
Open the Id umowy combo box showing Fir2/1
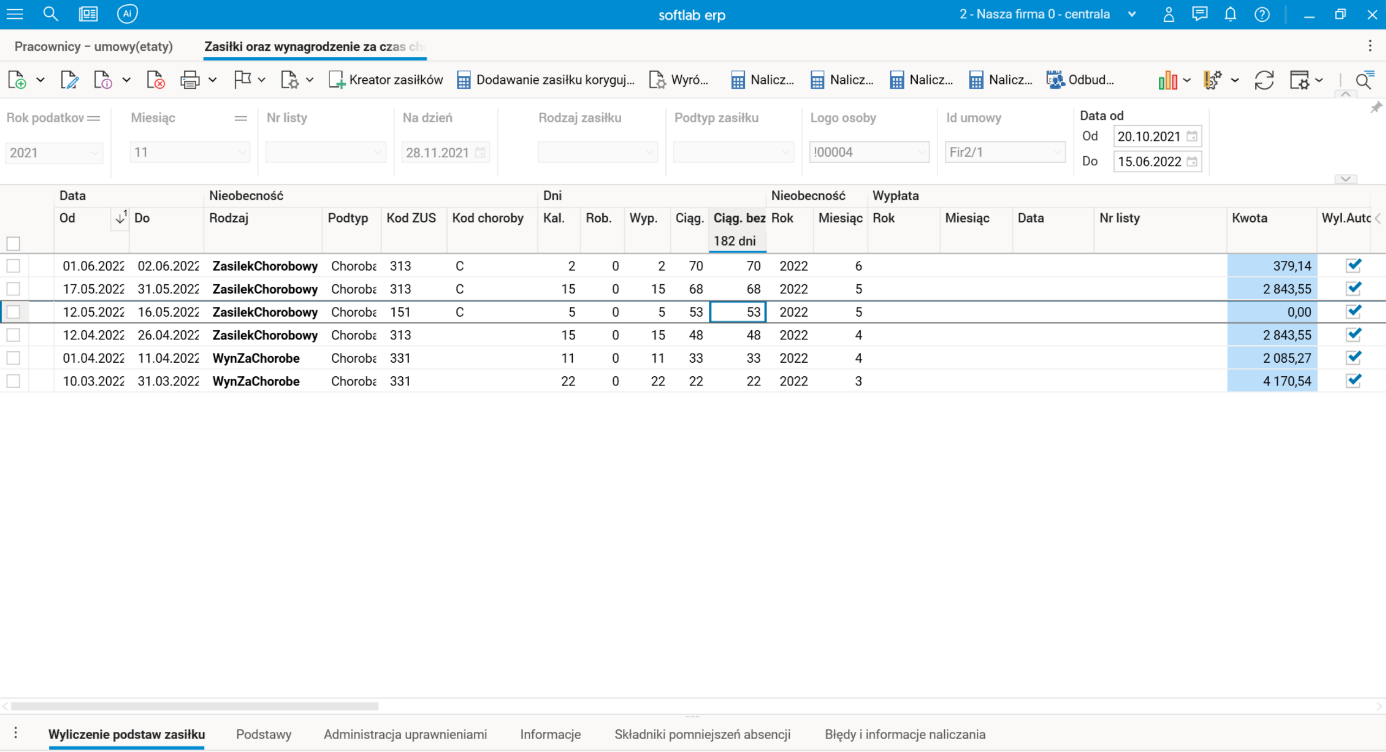[x=1005, y=153]
